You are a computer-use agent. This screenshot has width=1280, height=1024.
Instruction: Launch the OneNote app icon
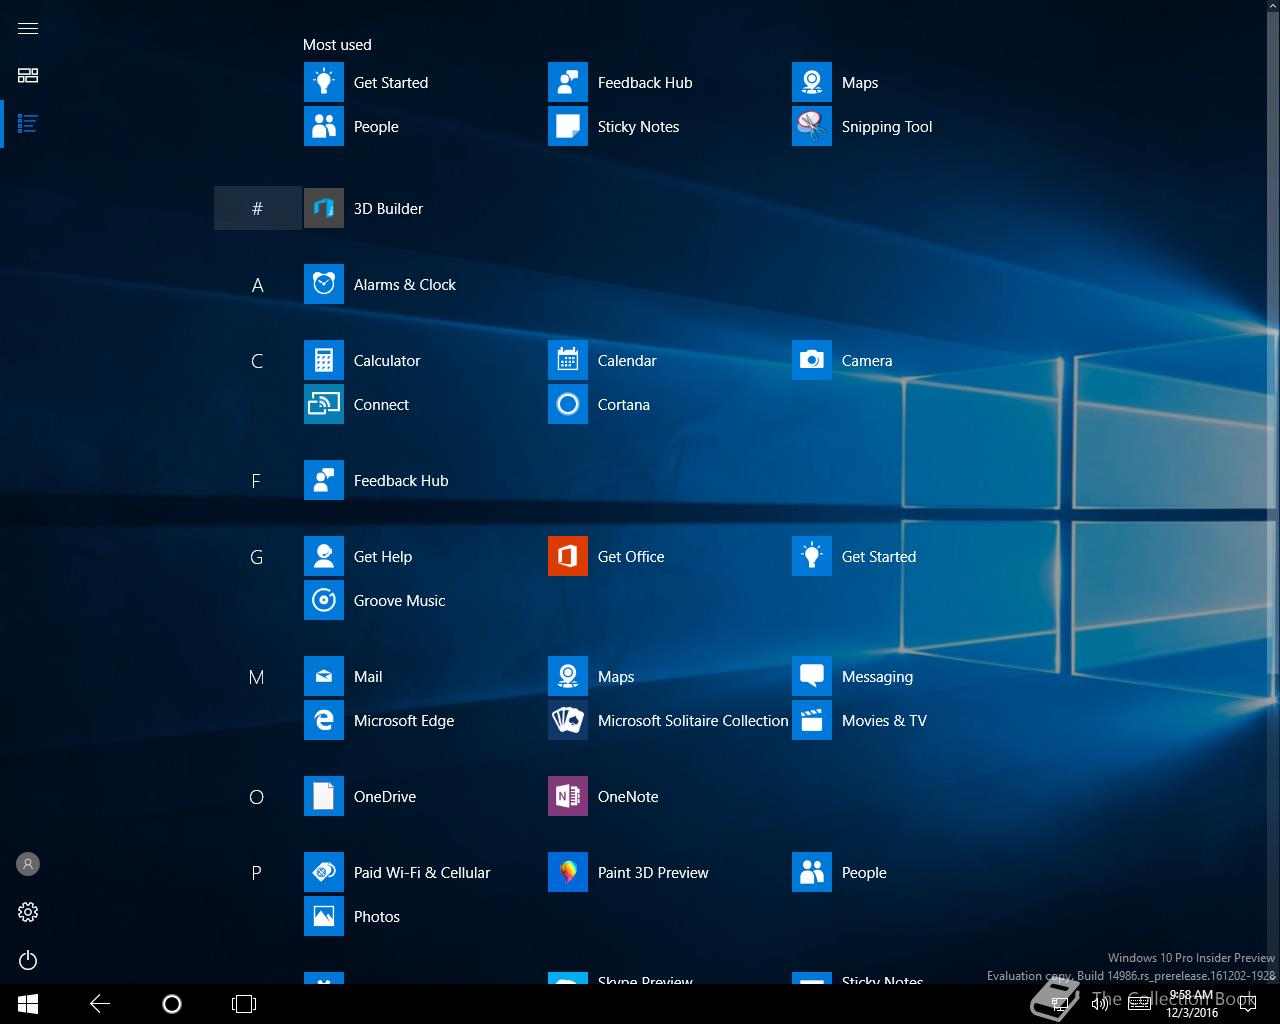click(568, 796)
